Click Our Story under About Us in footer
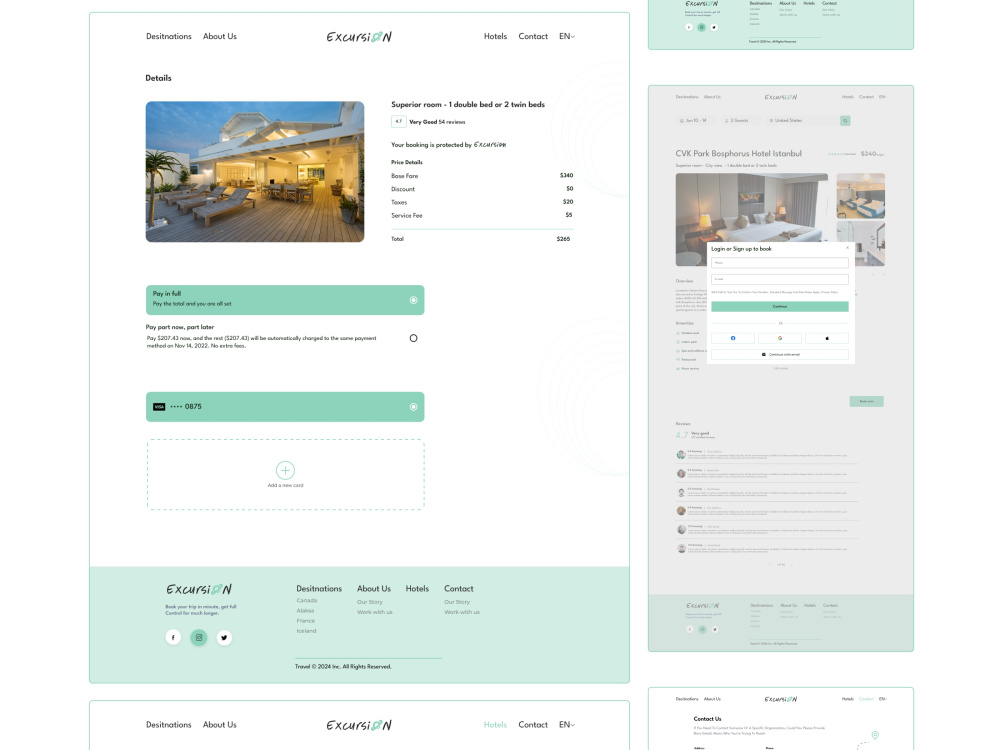This screenshot has width=1000, height=750. coord(370,602)
